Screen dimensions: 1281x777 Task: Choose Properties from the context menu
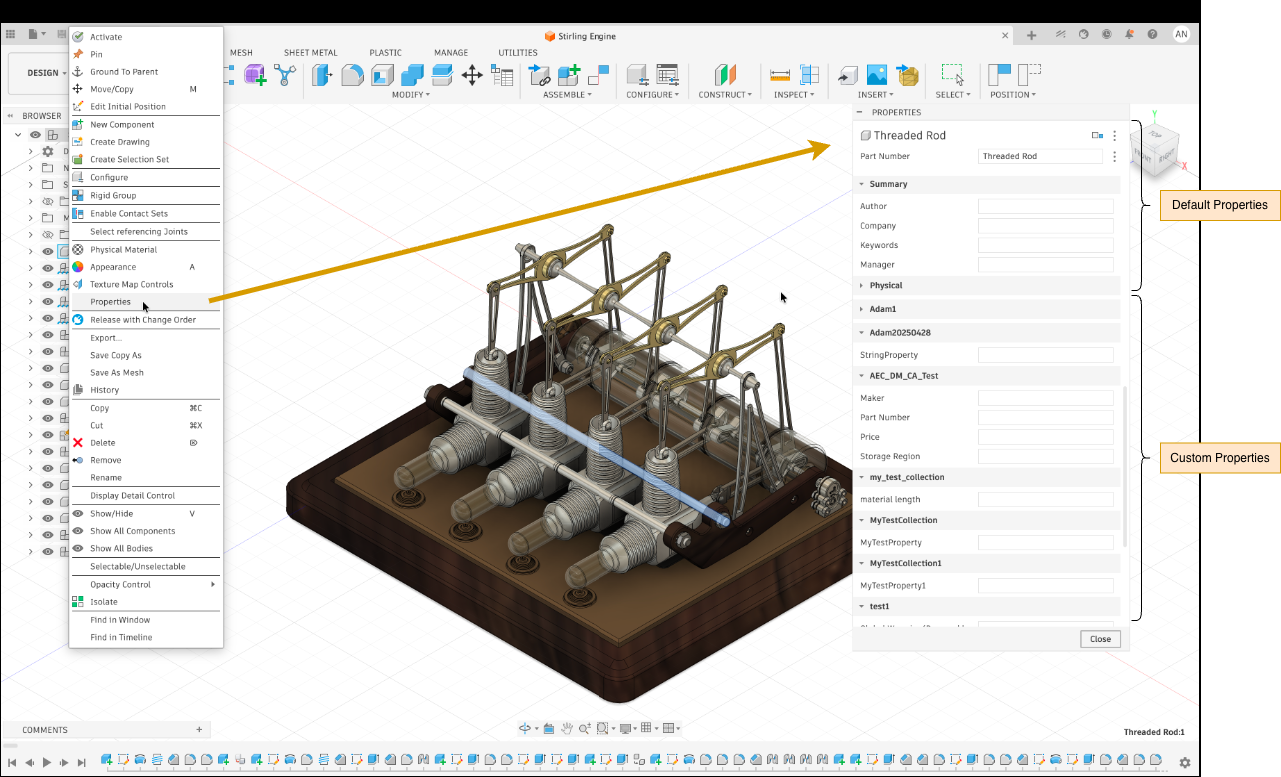[110, 301]
